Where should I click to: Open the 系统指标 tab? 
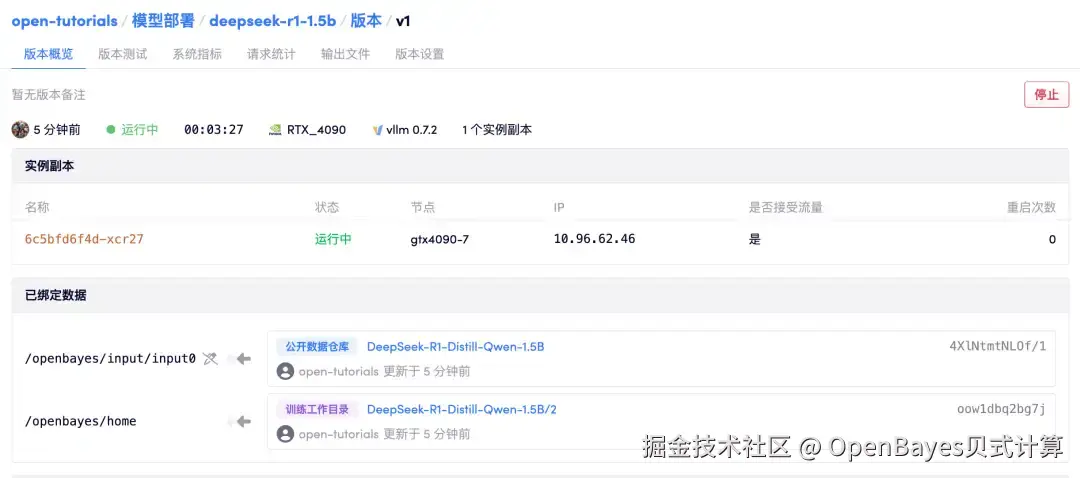point(197,54)
